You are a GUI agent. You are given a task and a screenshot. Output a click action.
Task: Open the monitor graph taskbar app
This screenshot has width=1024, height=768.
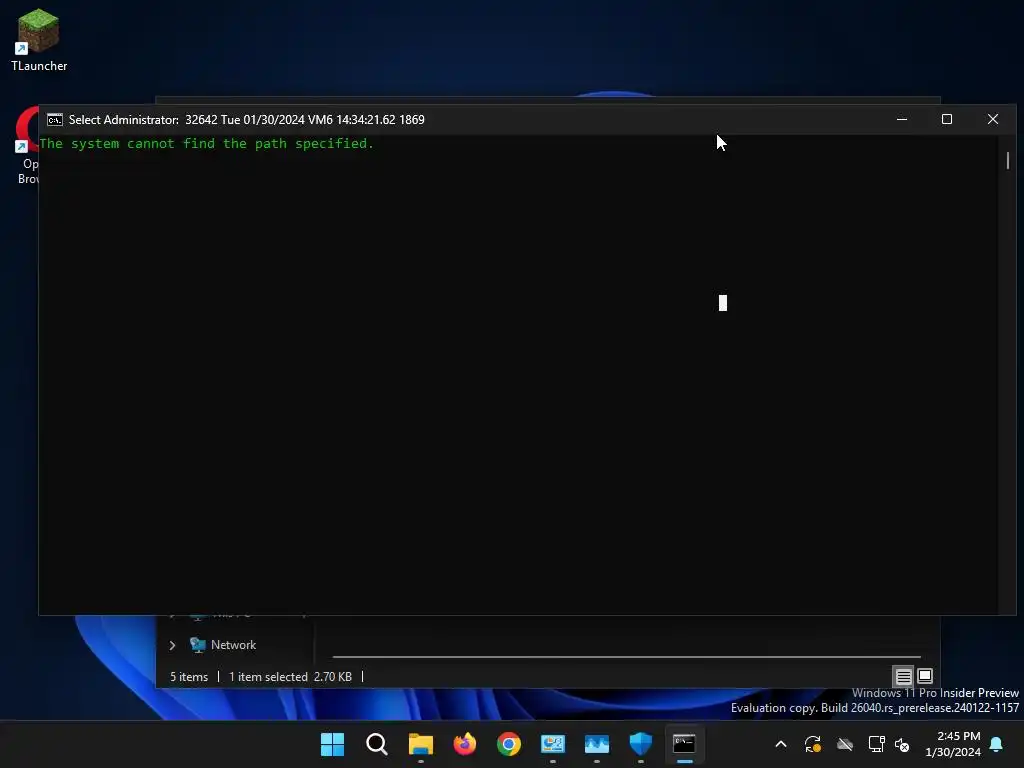click(x=597, y=744)
